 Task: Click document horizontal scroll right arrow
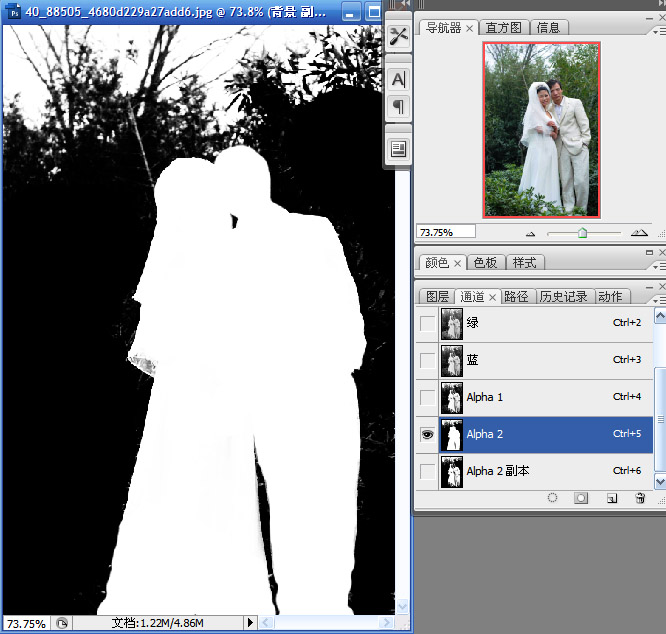click(x=387, y=623)
